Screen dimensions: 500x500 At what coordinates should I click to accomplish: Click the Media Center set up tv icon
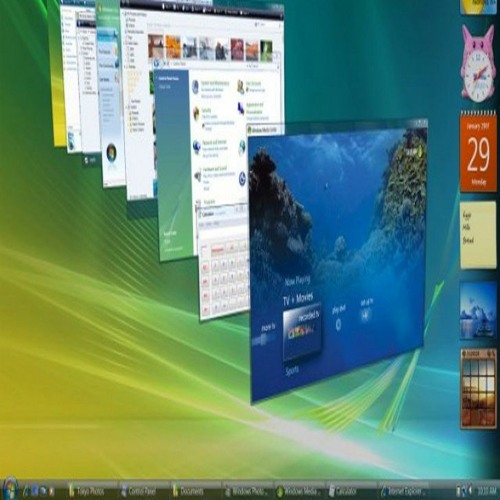(x=366, y=314)
